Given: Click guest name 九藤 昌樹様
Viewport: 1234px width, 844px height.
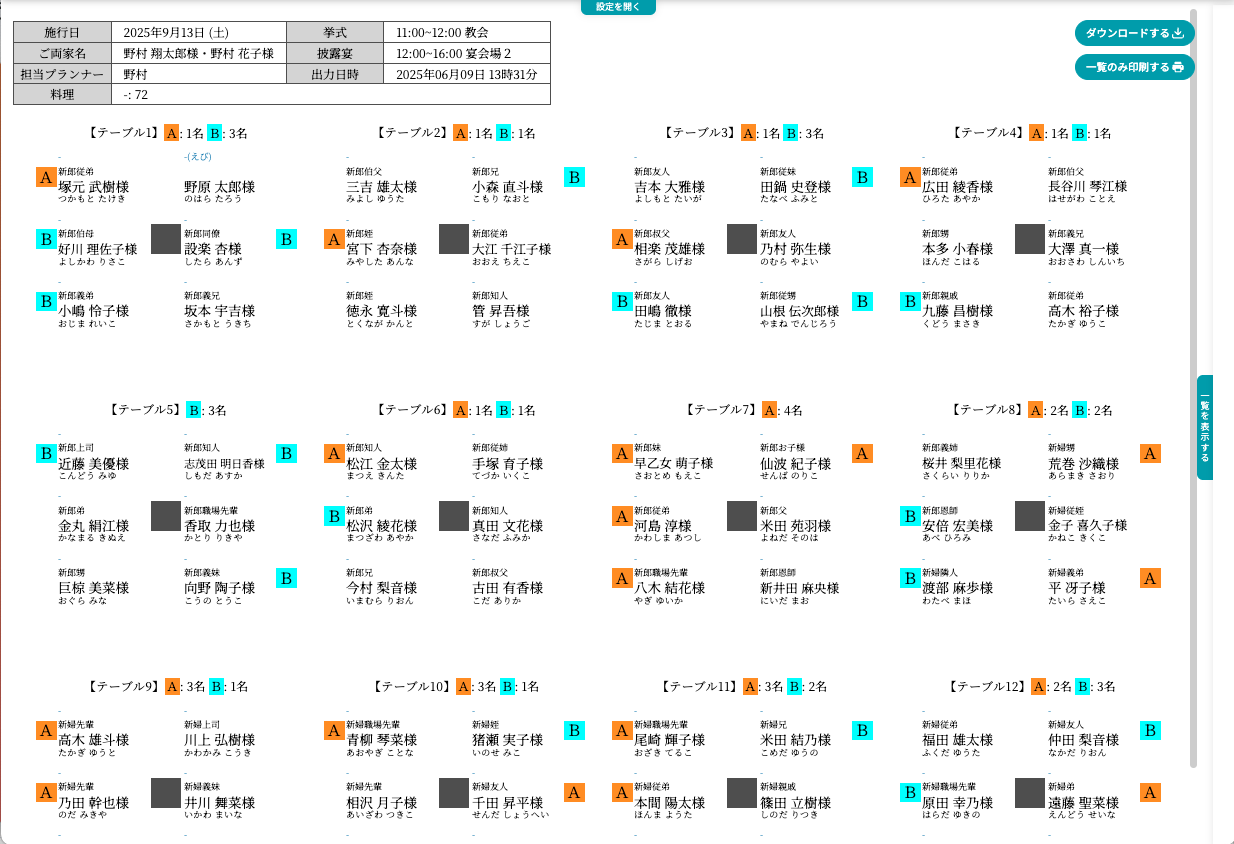Looking at the screenshot, I should [x=957, y=311].
